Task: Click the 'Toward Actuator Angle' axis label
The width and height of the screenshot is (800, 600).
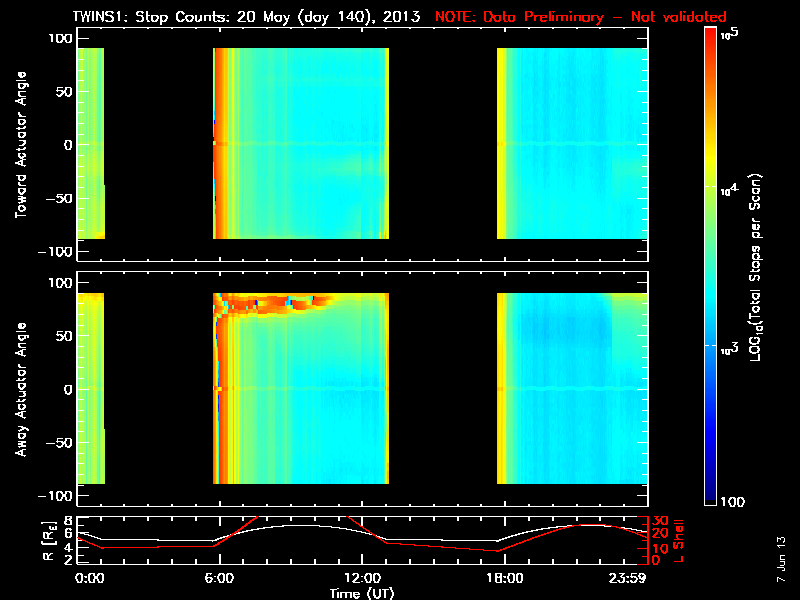Action: 21,144
